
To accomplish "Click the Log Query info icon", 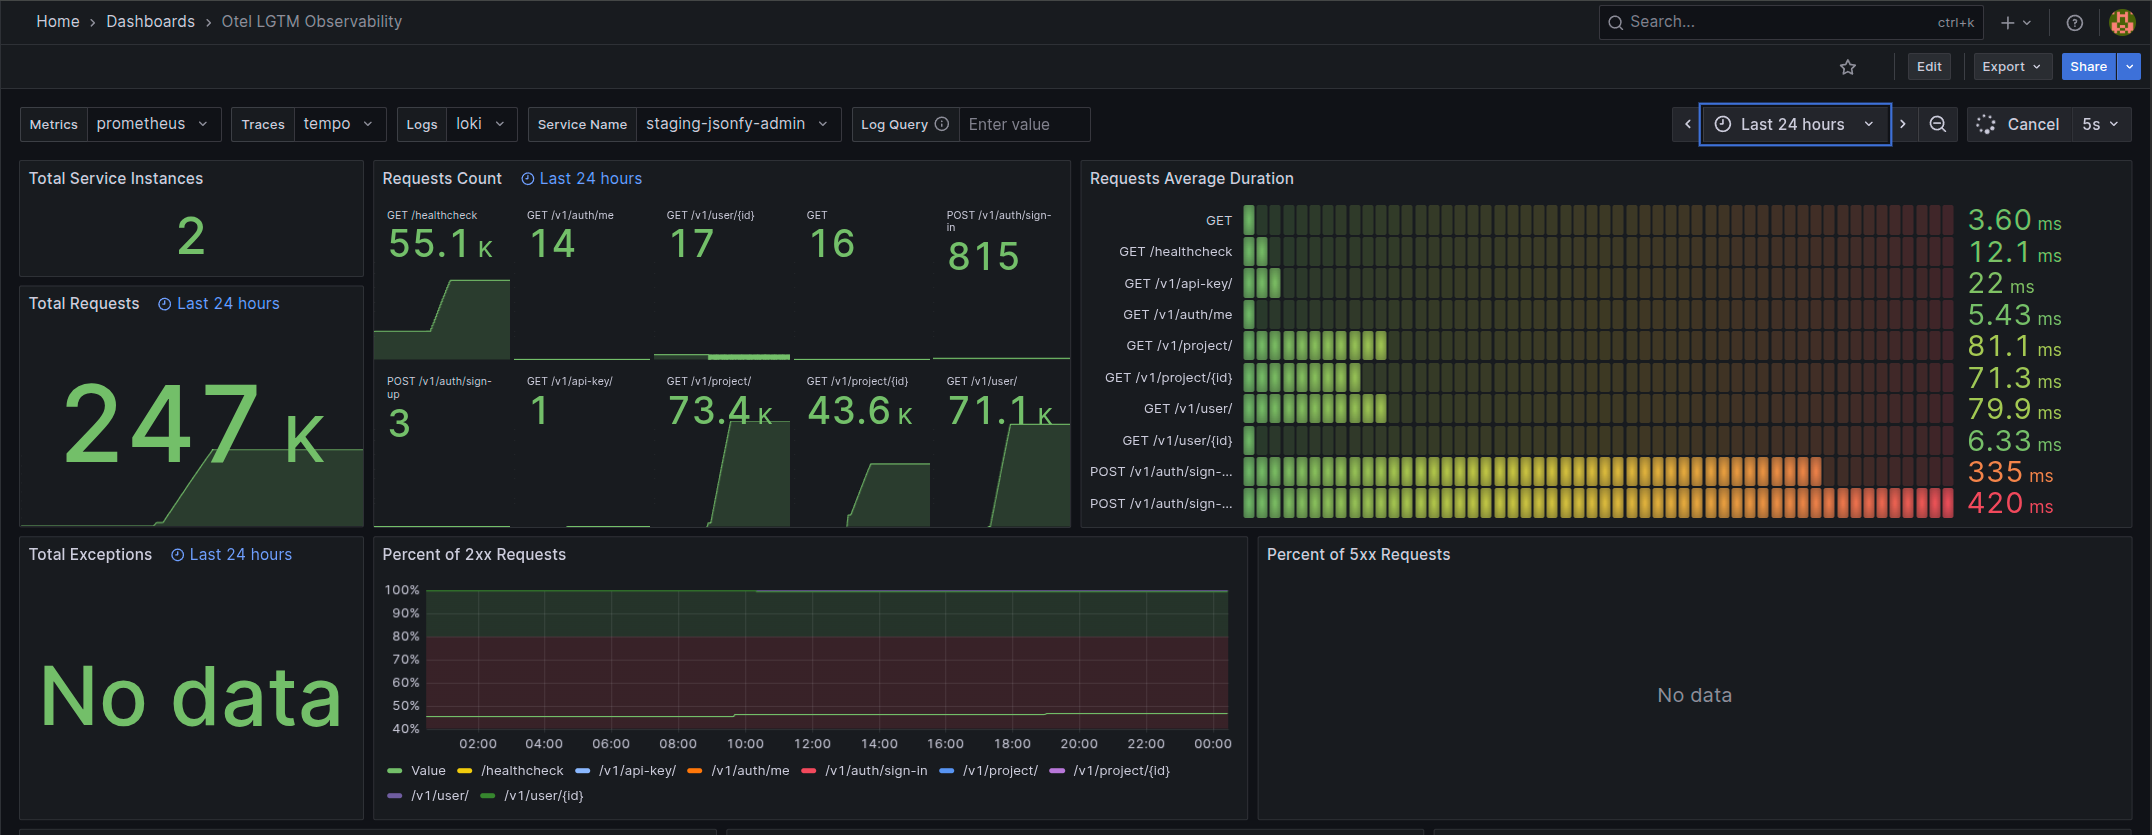I will pos(941,124).
